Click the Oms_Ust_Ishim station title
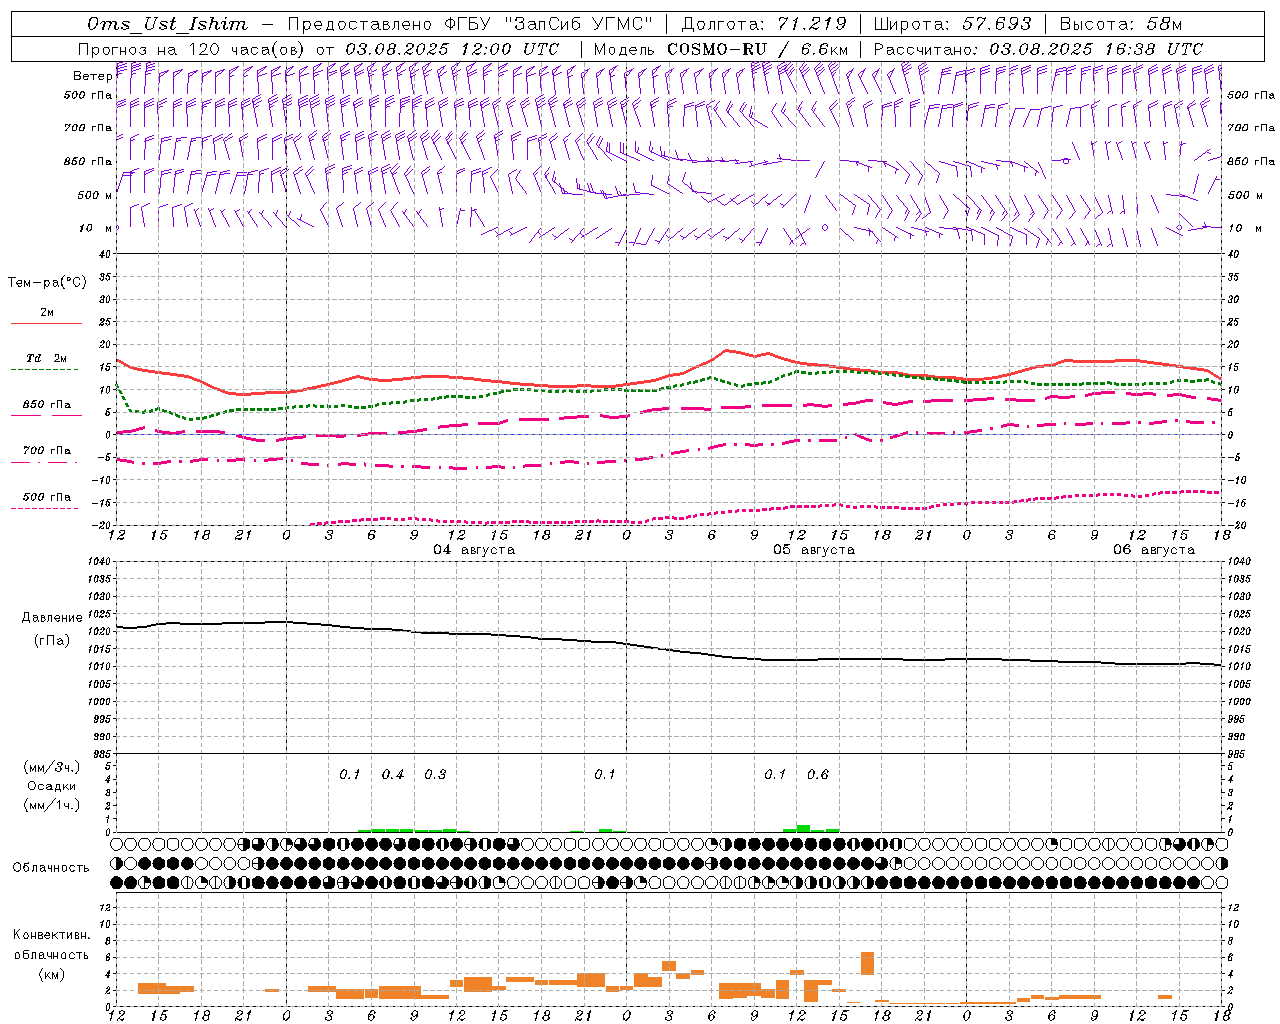The width and height of the screenshot is (1280, 1024). click(x=167, y=24)
